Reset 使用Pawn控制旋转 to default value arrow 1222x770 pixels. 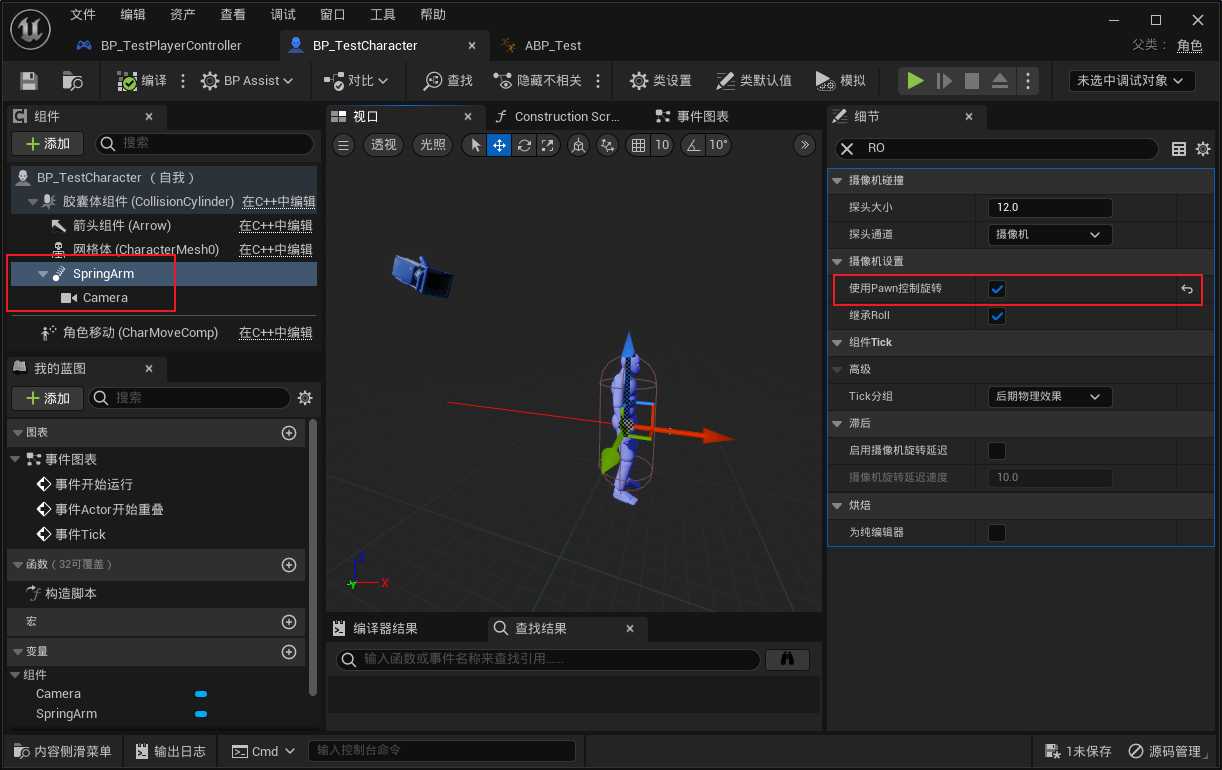pyautogui.click(x=1187, y=289)
